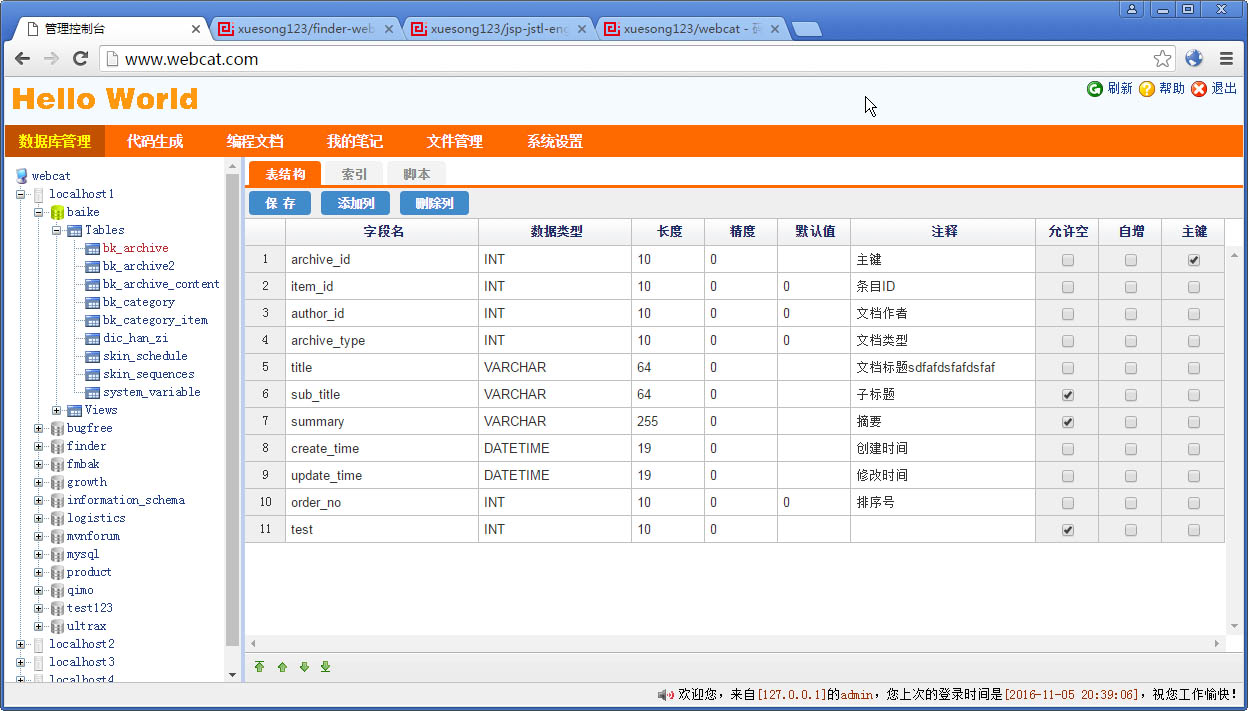Move row to top with first green arrow
The height and width of the screenshot is (711, 1248).
tap(260, 667)
